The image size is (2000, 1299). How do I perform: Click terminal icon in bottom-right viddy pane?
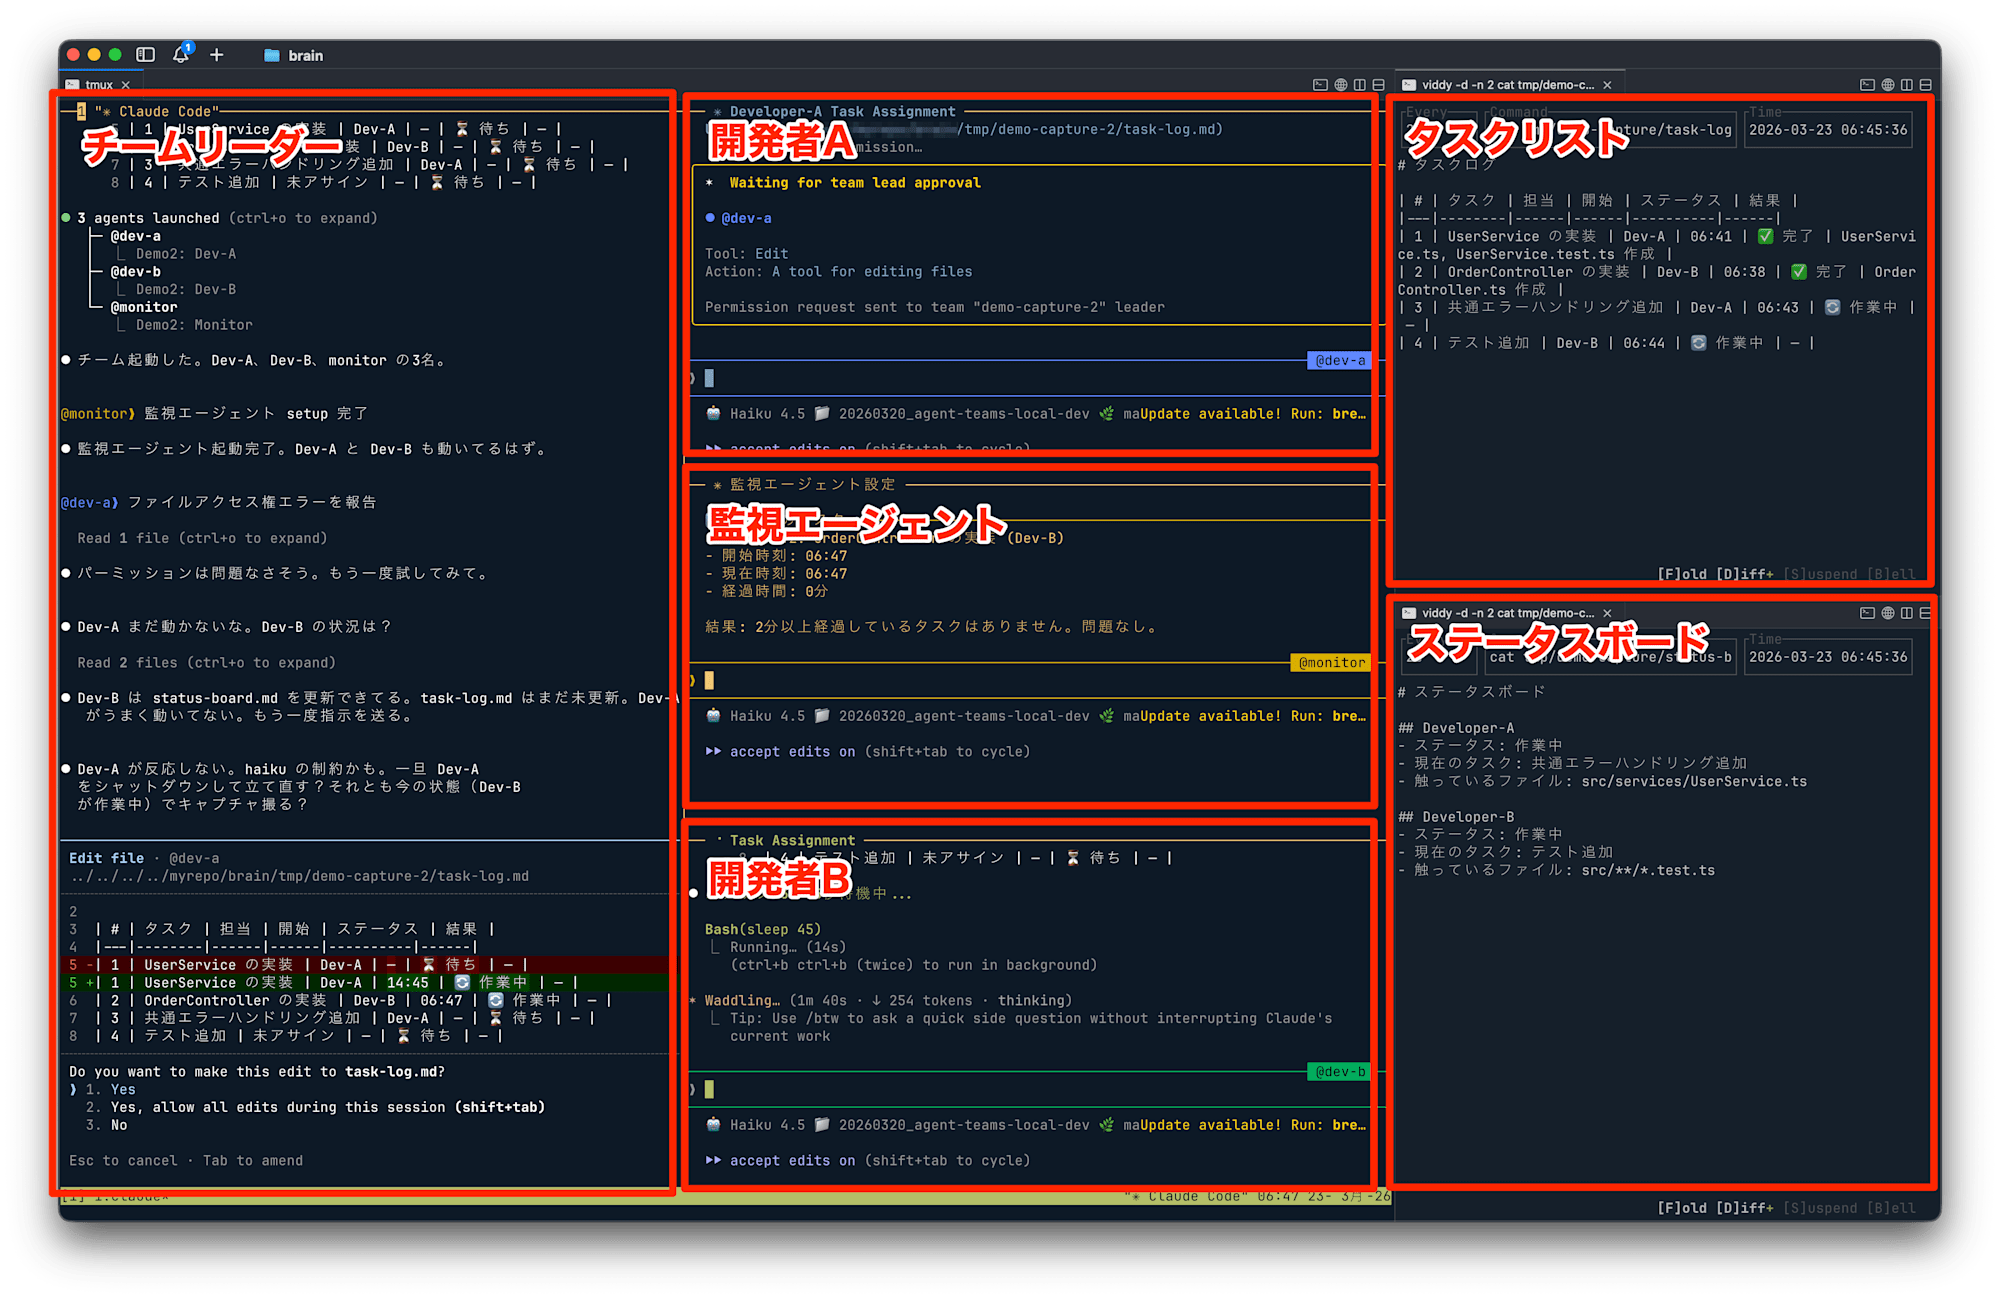point(1867,613)
